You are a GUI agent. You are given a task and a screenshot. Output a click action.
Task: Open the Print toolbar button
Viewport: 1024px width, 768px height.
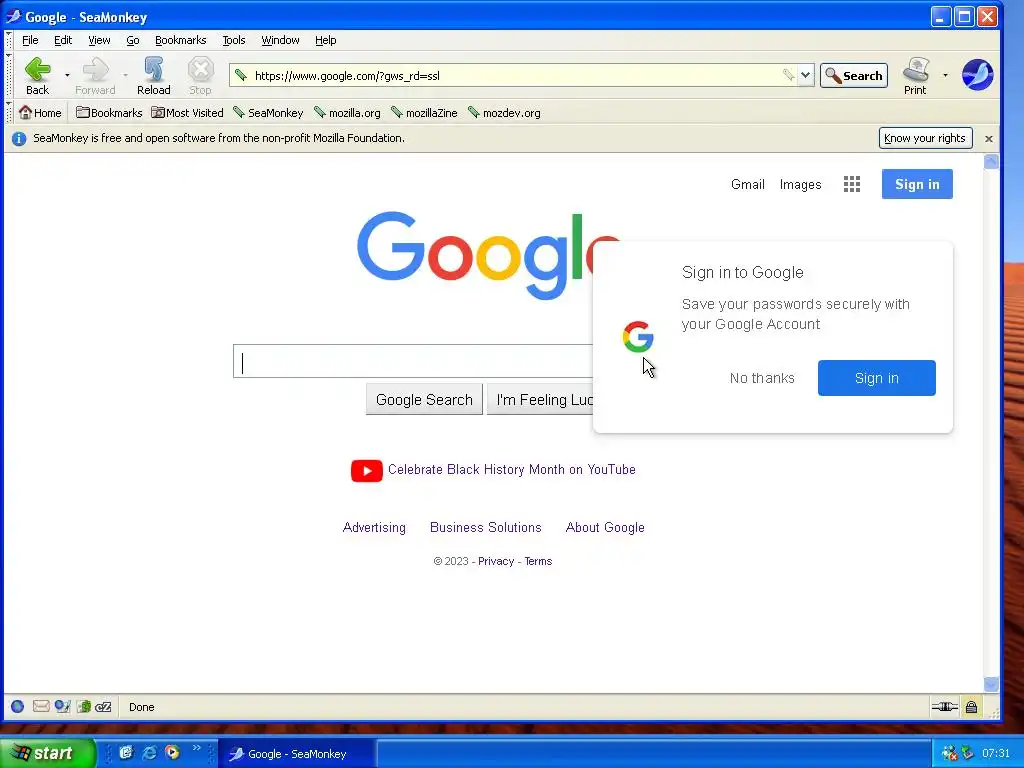(x=915, y=76)
